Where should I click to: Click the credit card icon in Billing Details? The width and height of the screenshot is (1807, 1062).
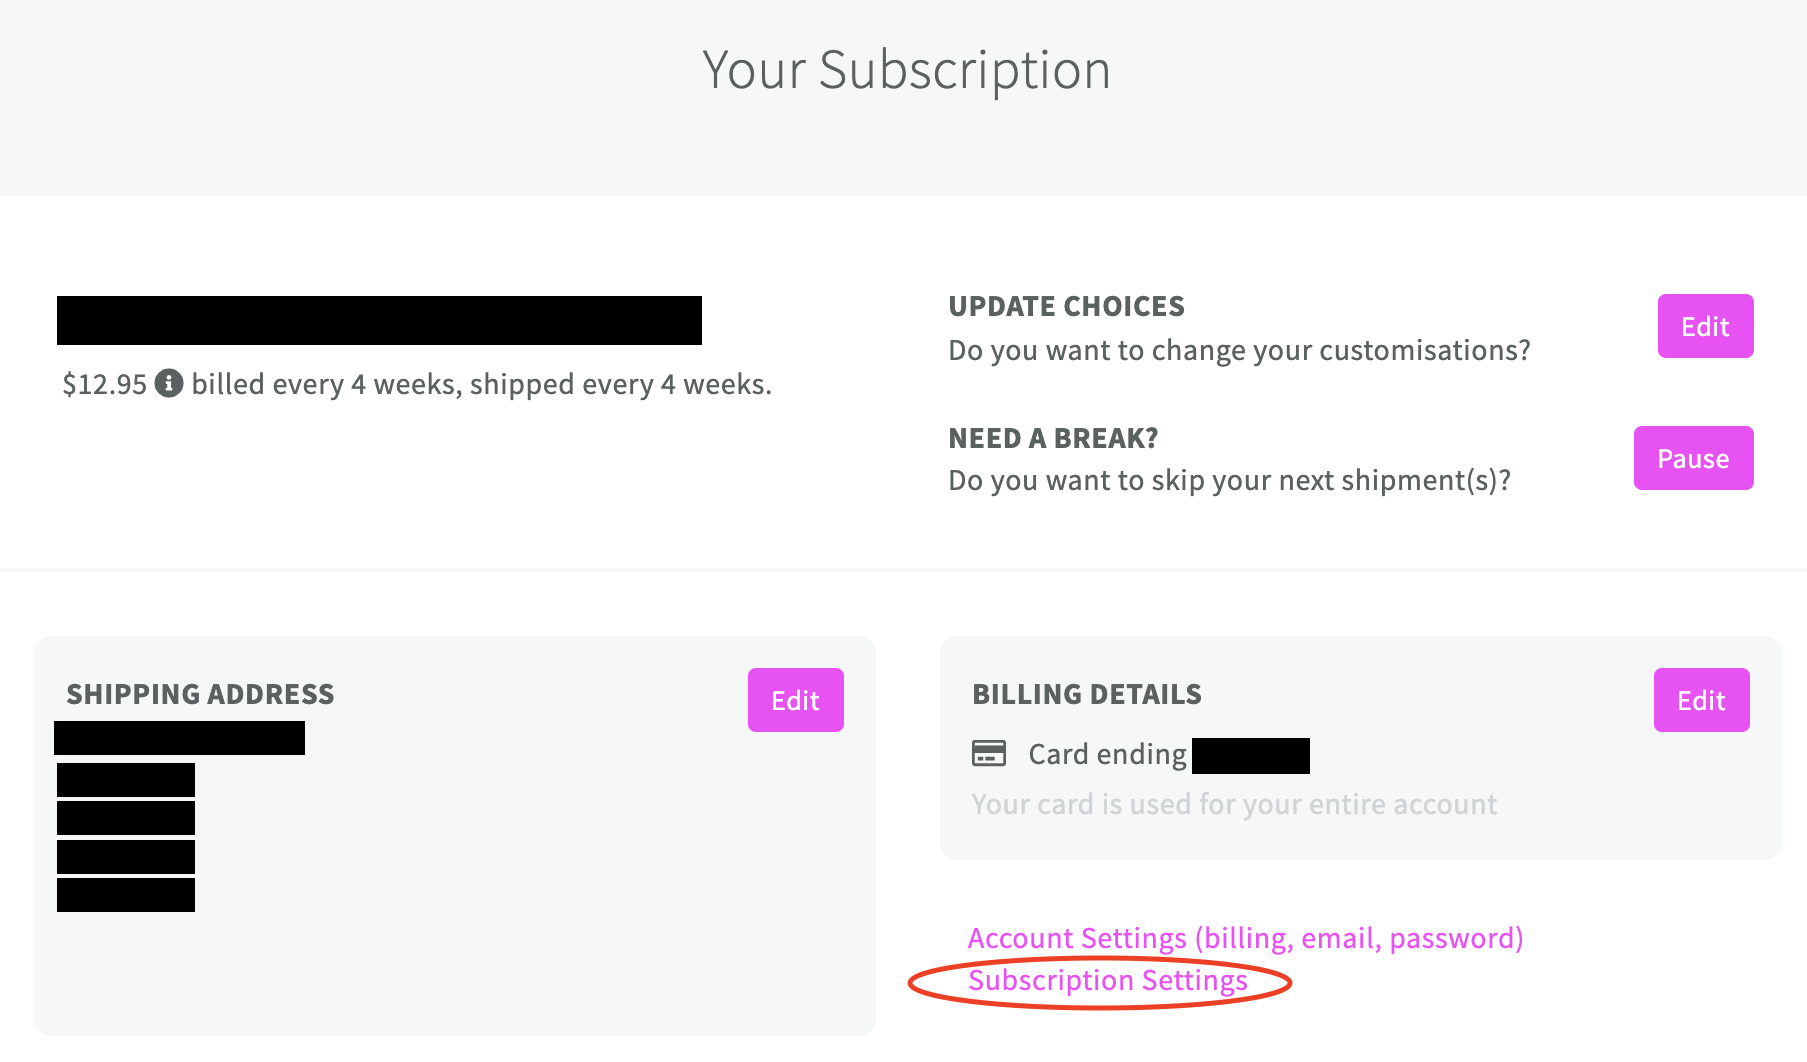pyautogui.click(x=989, y=753)
